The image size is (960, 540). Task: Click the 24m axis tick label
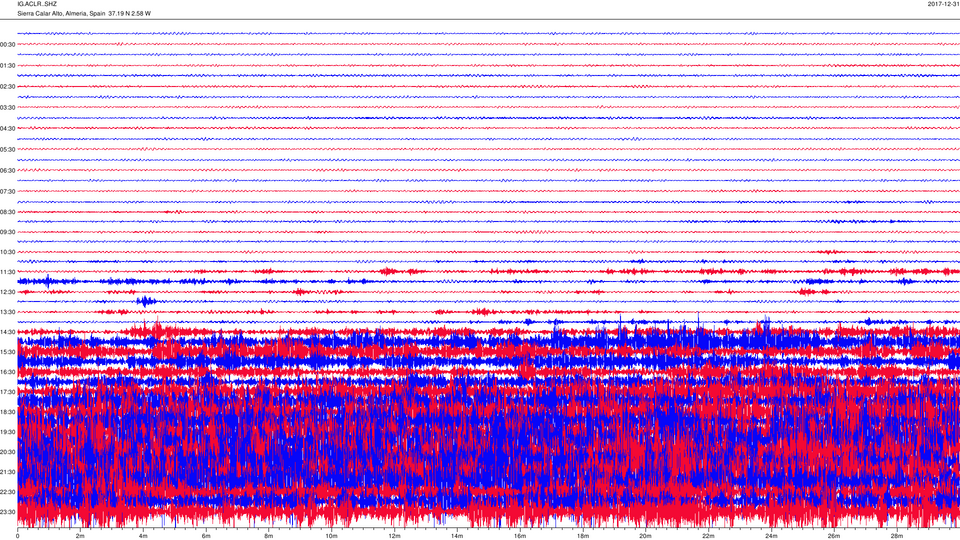[x=771, y=536]
